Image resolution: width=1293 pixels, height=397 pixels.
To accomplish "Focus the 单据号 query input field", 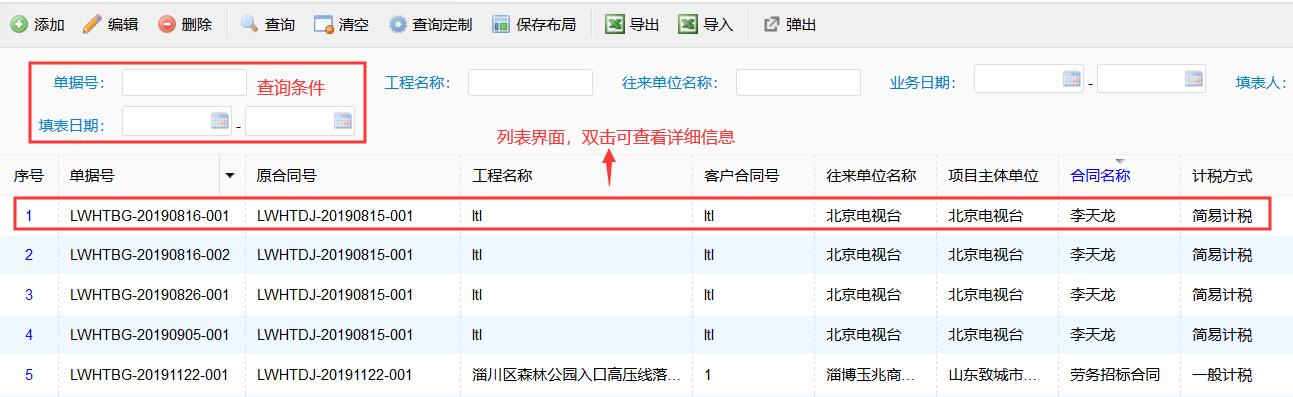I will pos(184,82).
